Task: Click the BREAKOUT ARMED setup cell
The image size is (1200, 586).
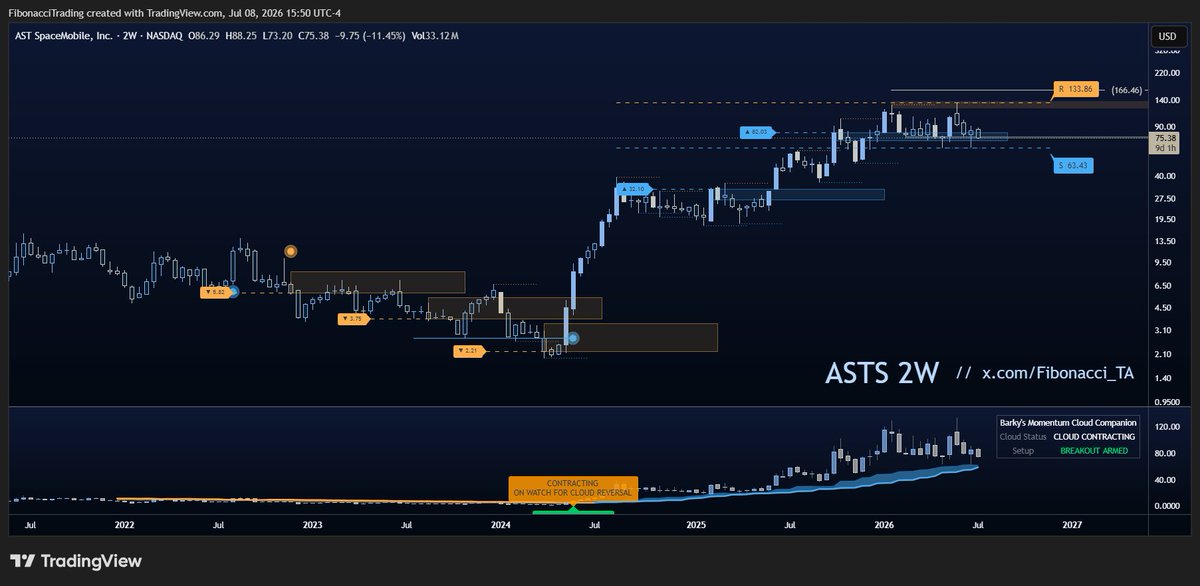Action: 1094,450
